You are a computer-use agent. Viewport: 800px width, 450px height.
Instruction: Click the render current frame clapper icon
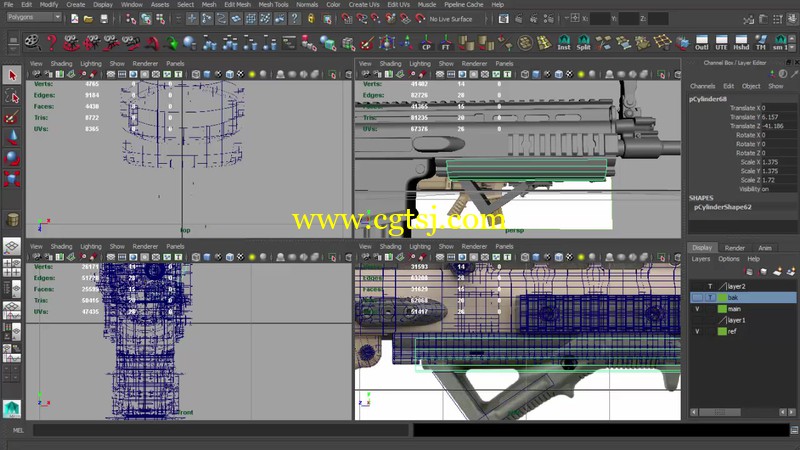pyautogui.click(x=518, y=19)
